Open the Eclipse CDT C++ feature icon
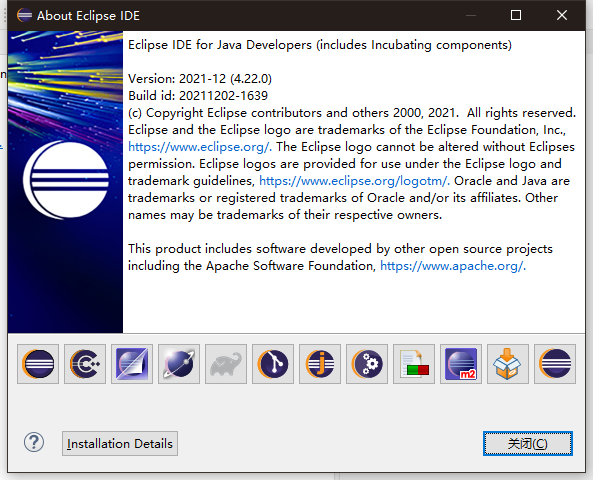 pyautogui.click(x=85, y=364)
